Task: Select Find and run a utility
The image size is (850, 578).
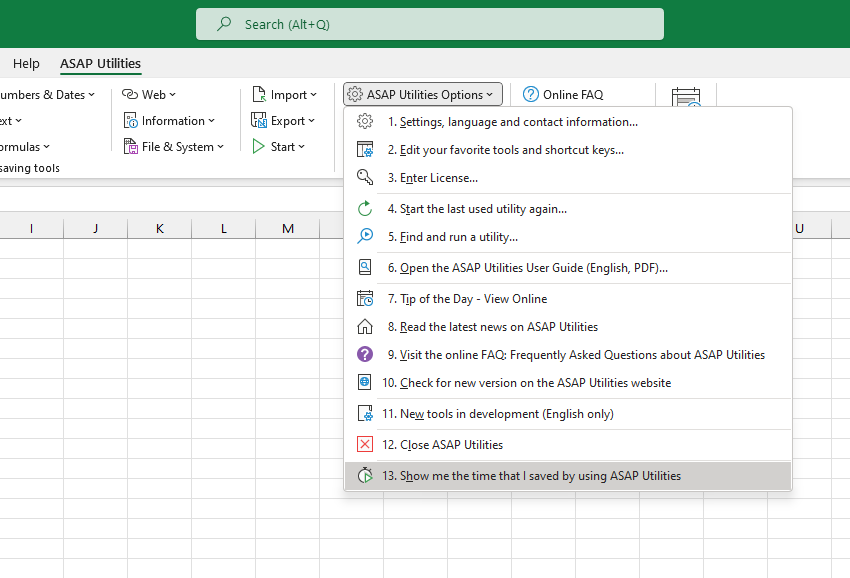Action: coord(568,236)
